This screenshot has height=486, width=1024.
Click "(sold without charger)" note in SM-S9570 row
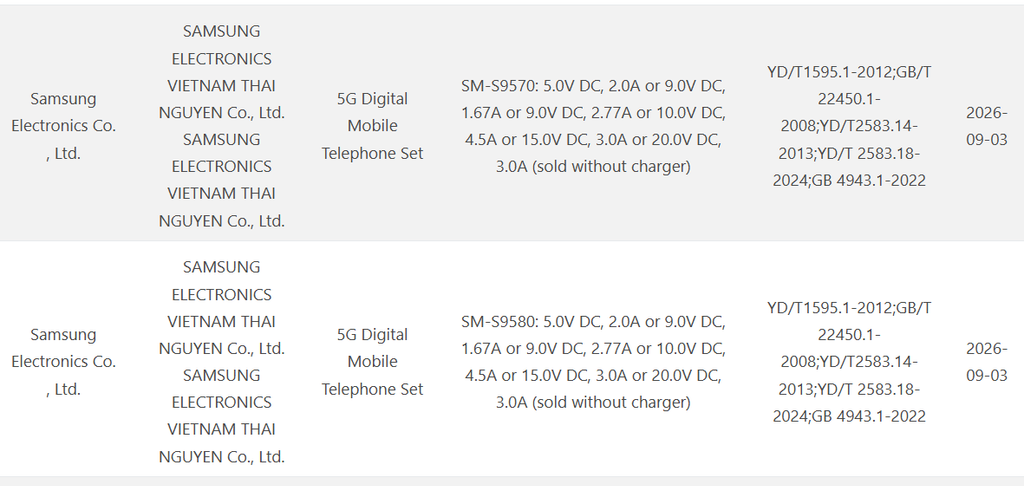tap(611, 167)
